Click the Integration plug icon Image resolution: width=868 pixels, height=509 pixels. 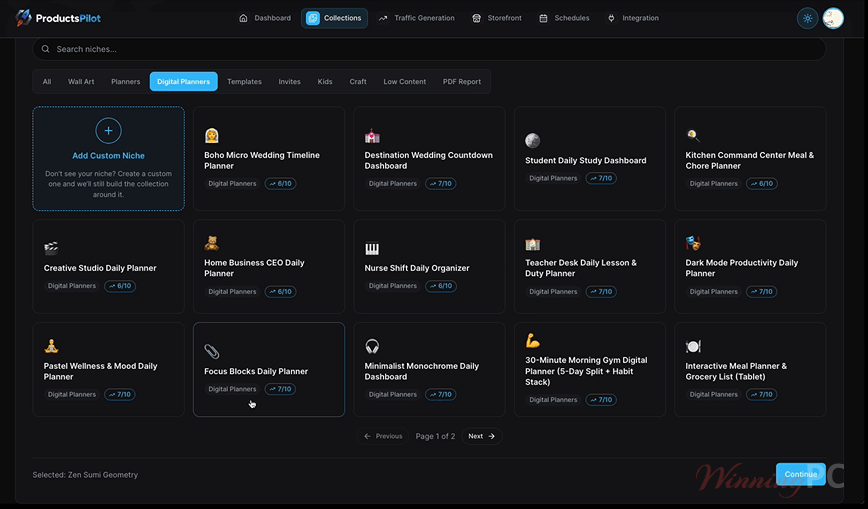pyautogui.click(x=611, y=18)
